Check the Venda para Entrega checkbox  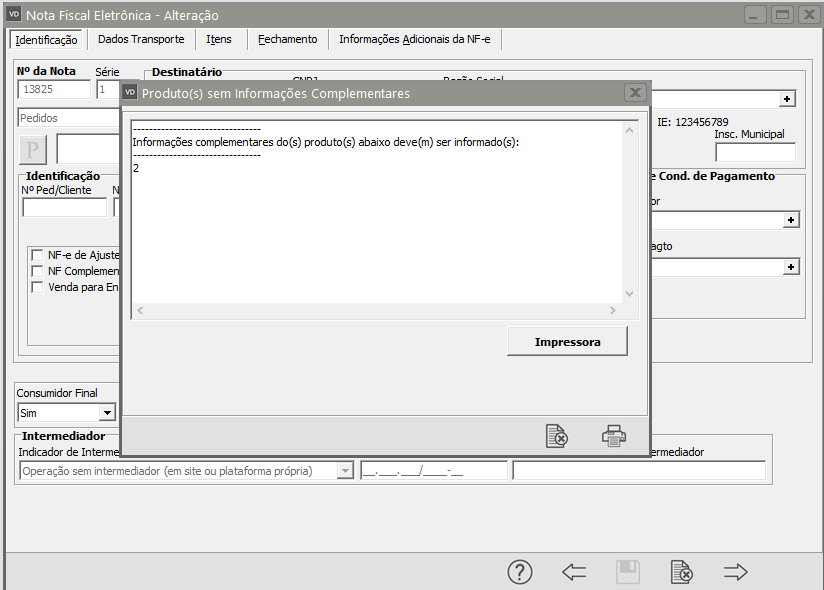38,287
